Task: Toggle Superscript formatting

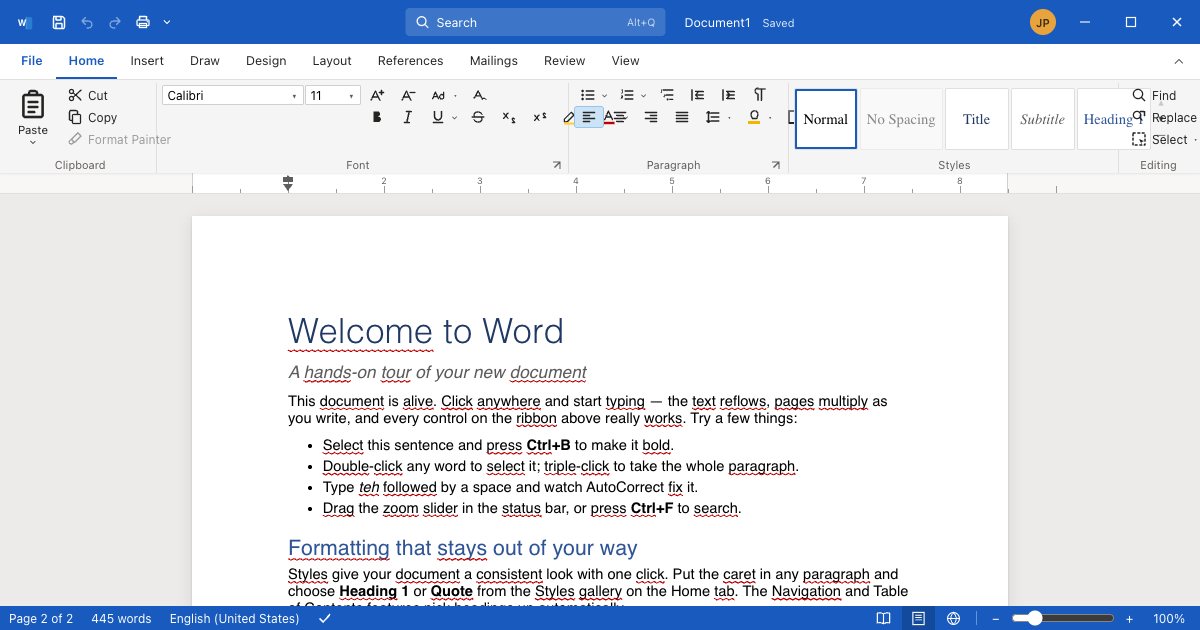Action: [x=540, y=117]
